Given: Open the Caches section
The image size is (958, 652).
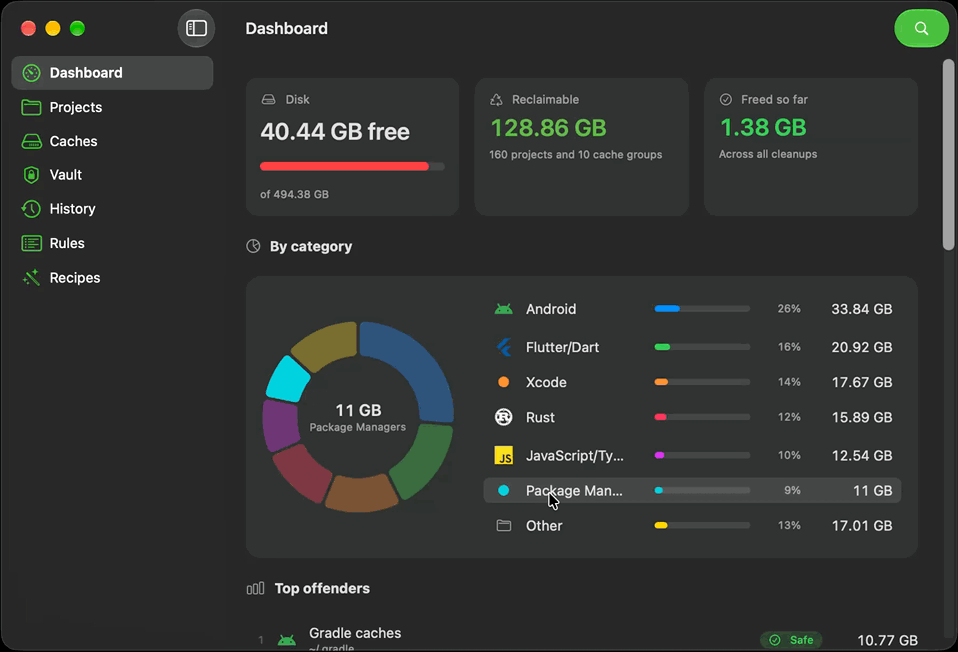Looking at the screenshot, I should (x=112, y=141).
